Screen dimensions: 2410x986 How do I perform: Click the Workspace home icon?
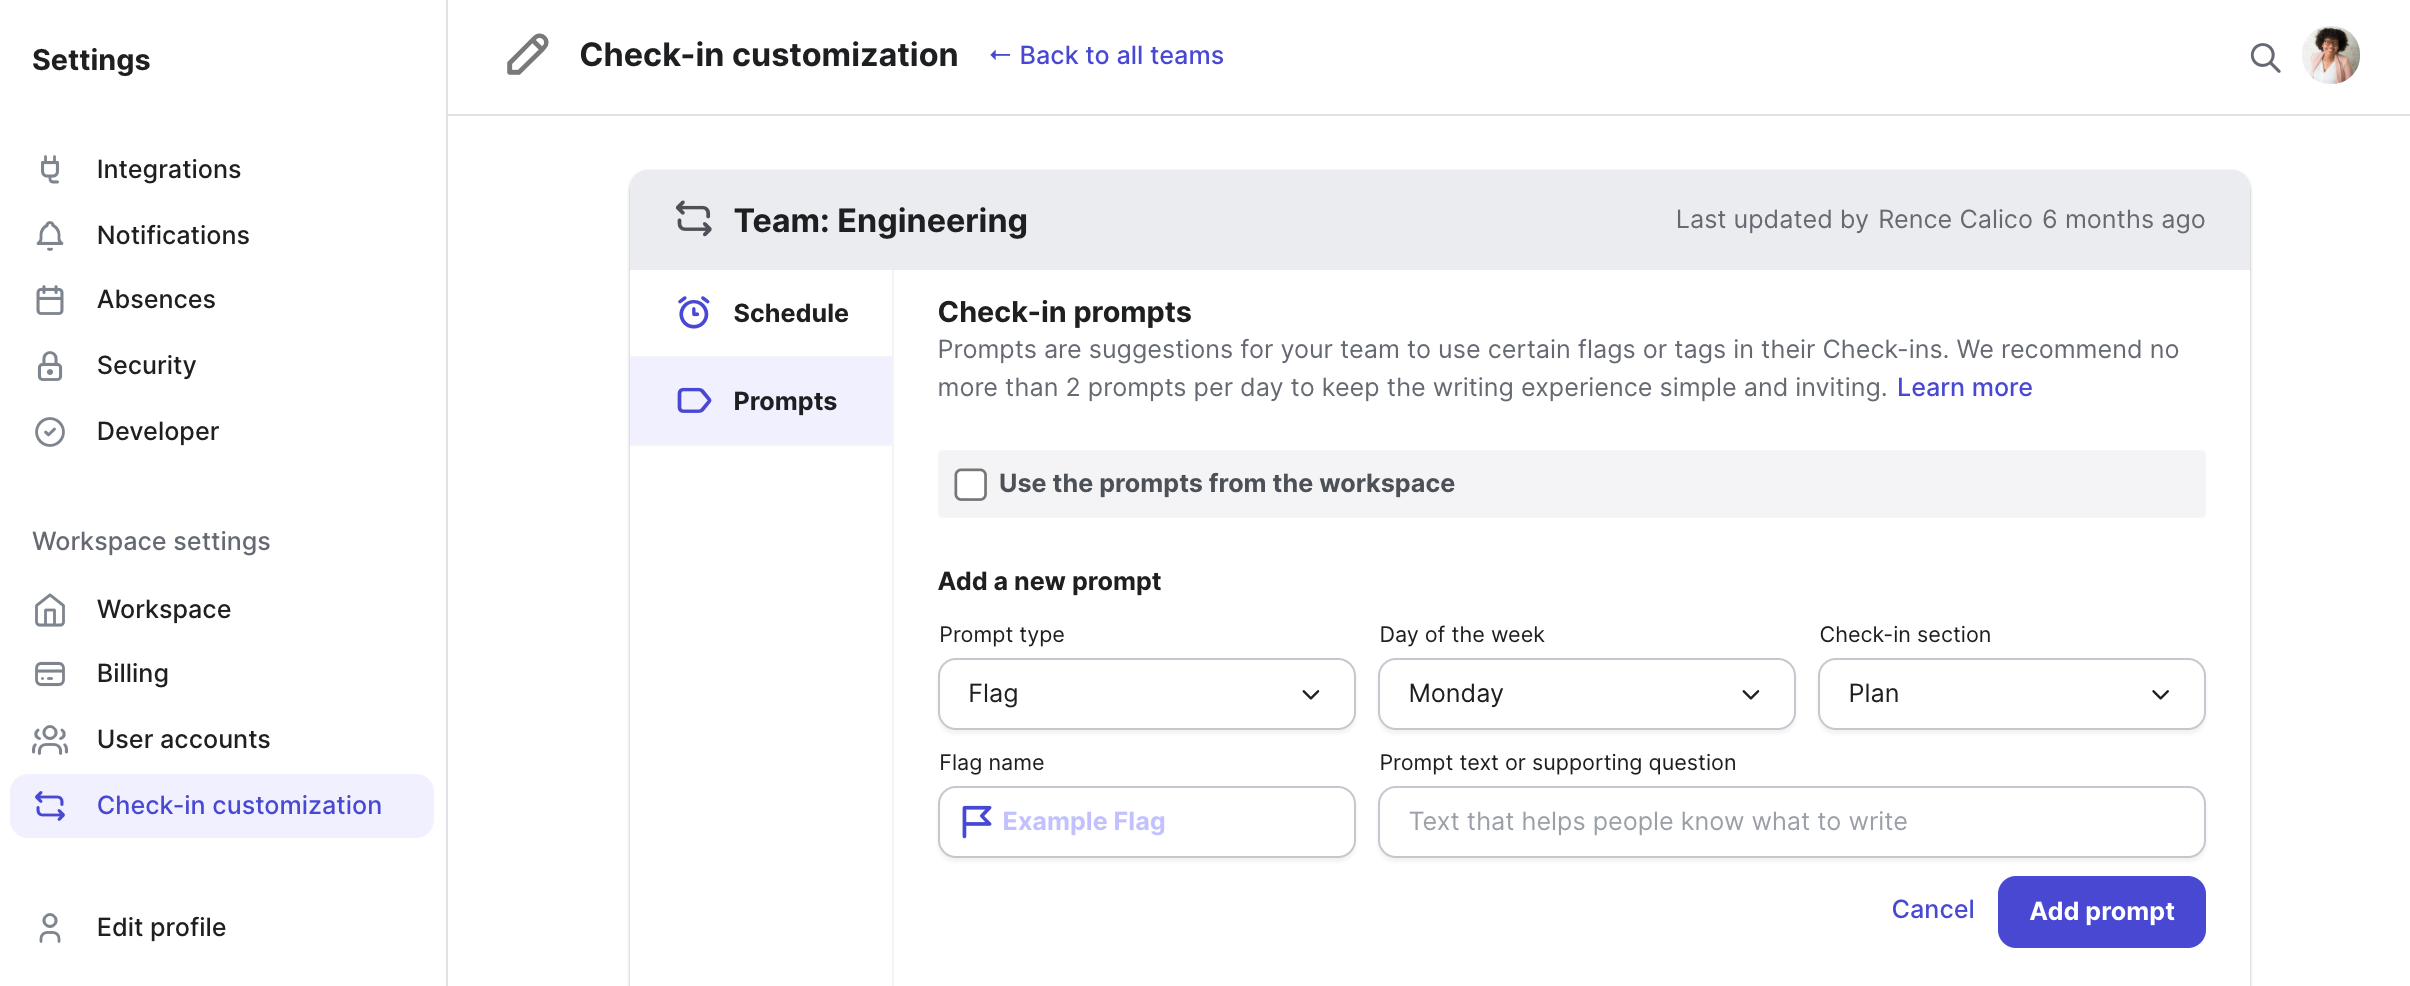pos(50,610)
